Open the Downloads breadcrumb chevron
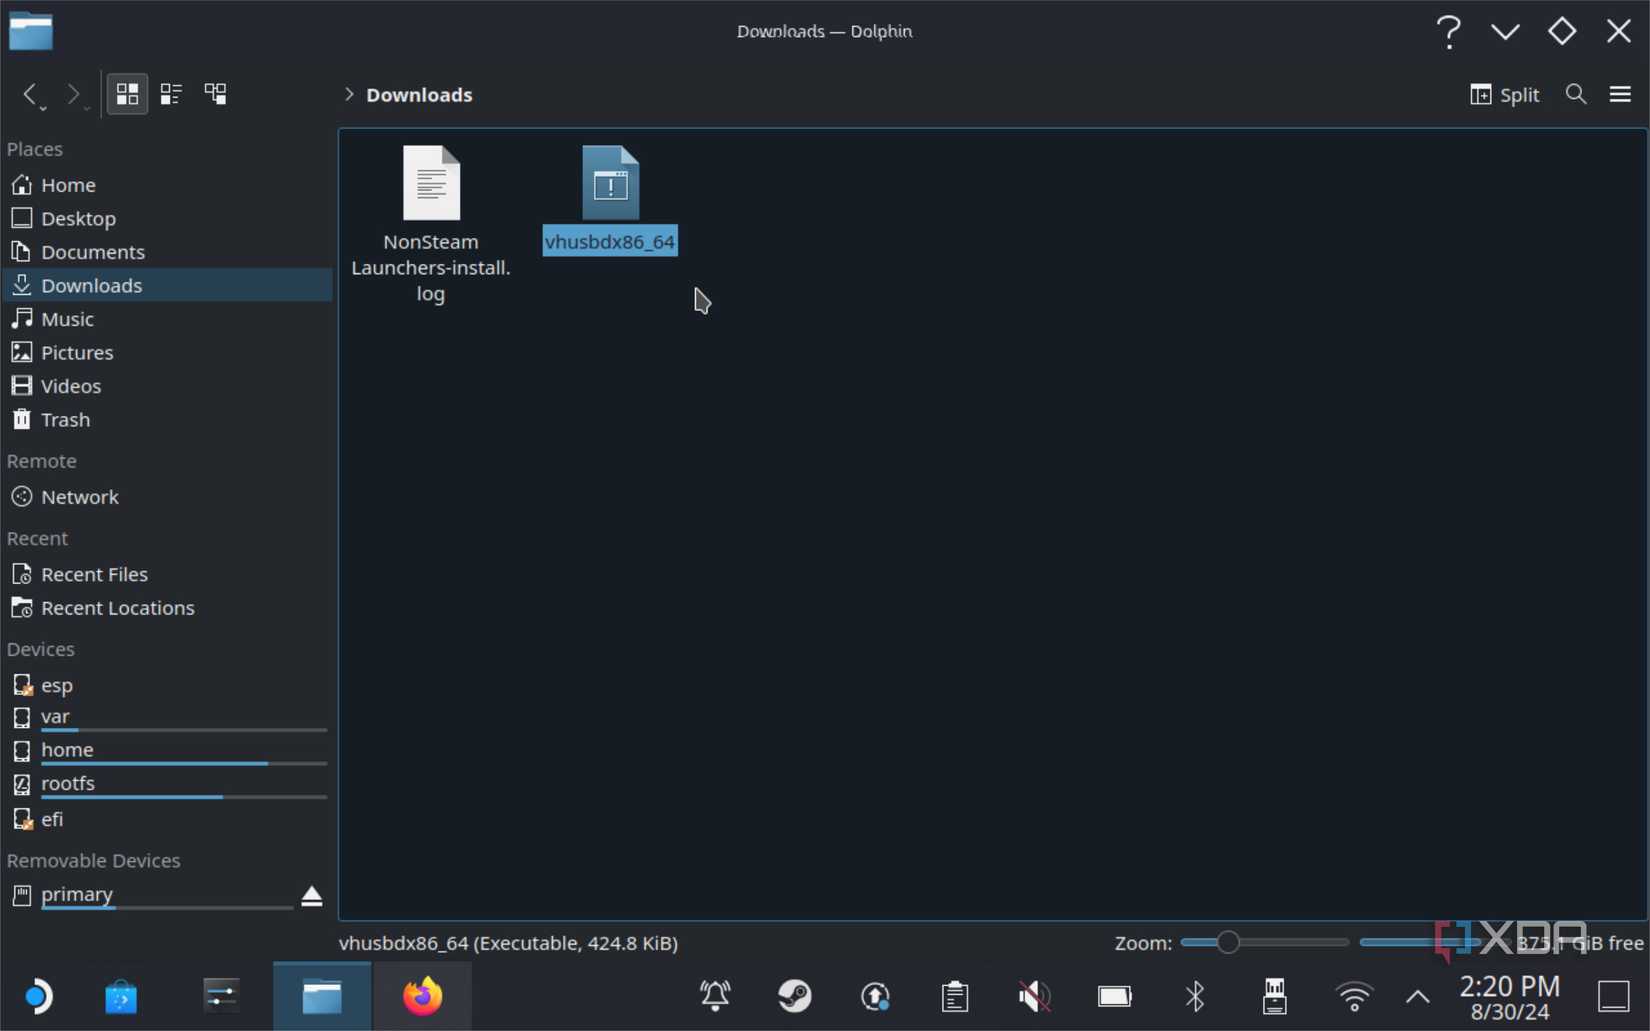 348,94
